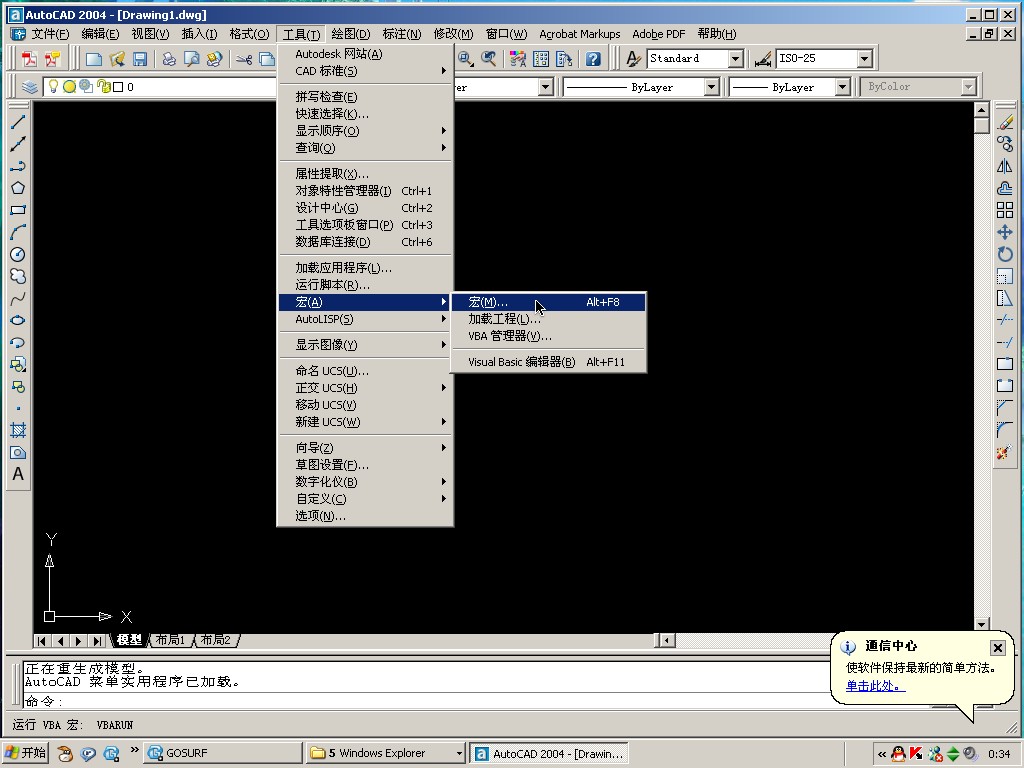
Task: Click the horizontal scrollbar left arrow
Action: [x=665, y=641]
